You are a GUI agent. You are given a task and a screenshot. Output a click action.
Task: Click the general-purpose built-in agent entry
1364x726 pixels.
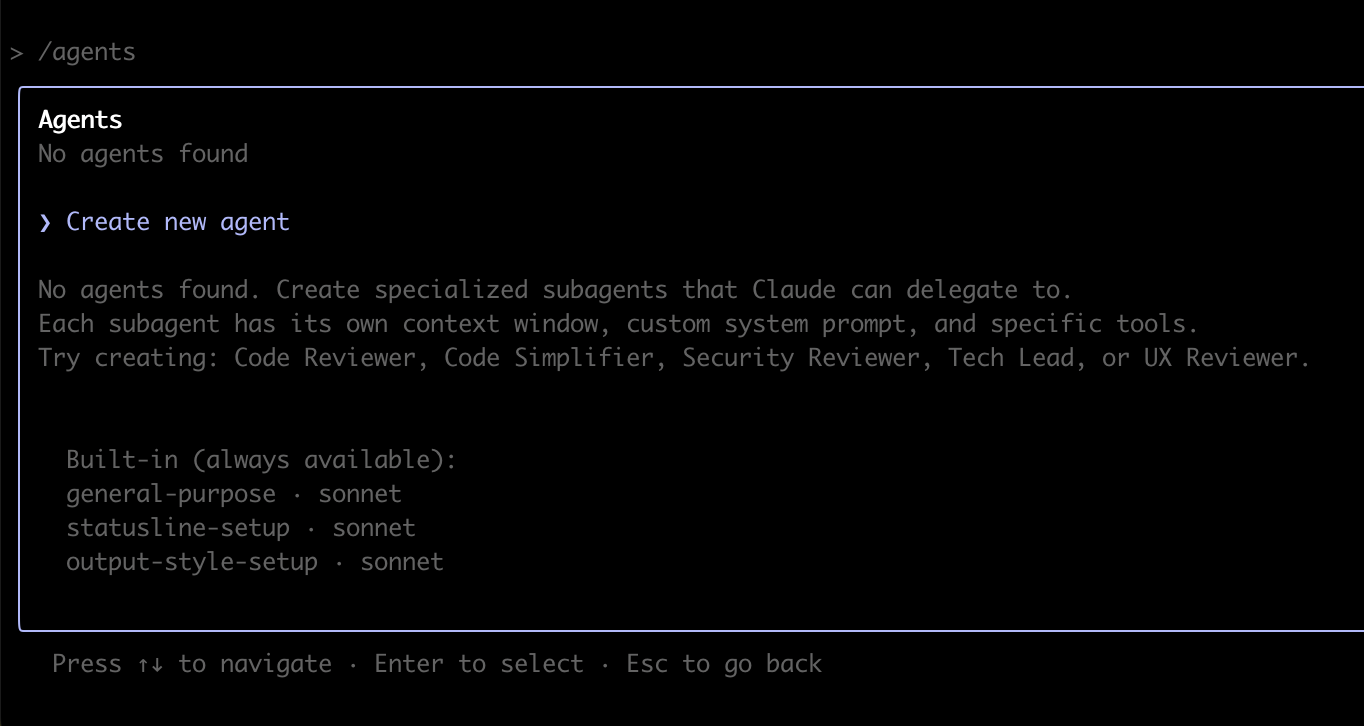point(170,494)
